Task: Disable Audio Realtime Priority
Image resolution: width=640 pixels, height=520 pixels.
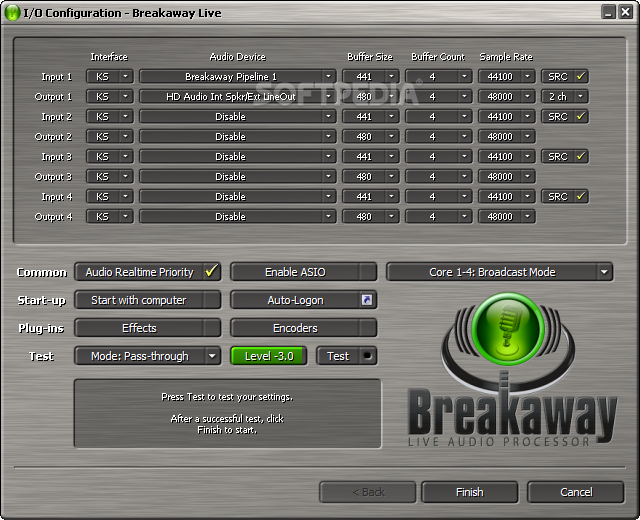Action: point(148,272)
